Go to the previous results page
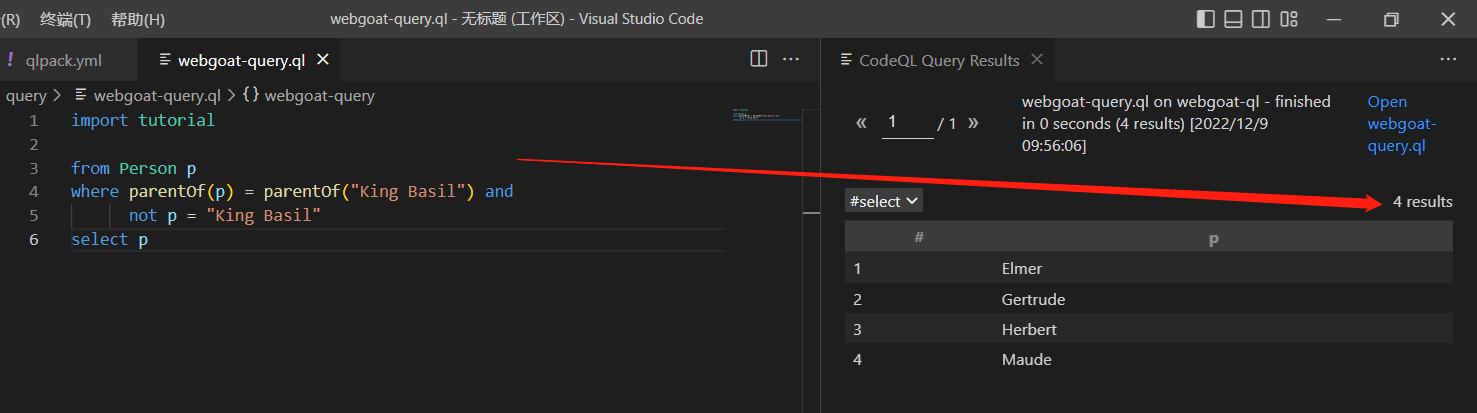The image size is (1477, 413). 861,123
